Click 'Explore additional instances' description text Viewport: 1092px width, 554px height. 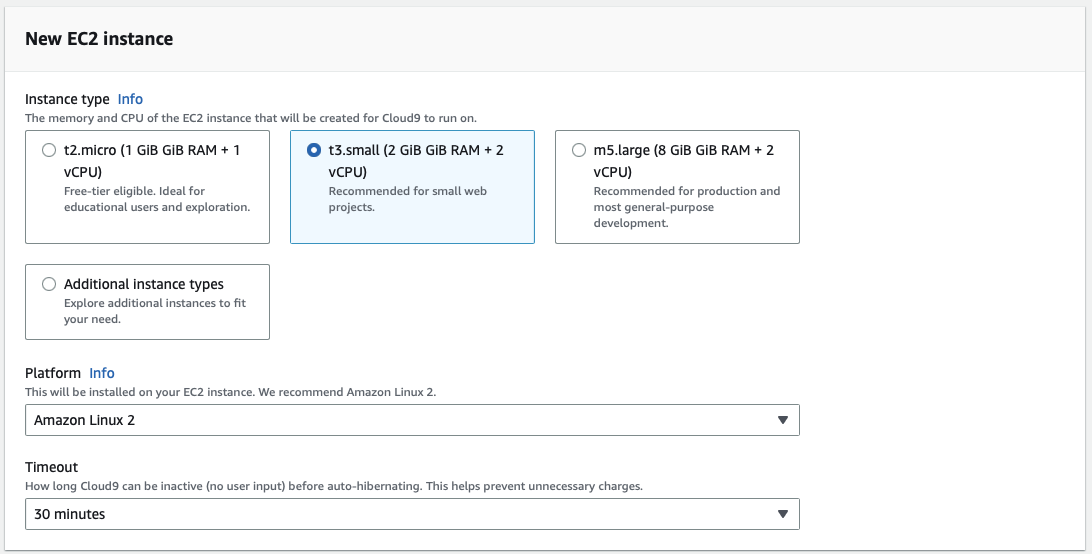click(x=154, y=311)
